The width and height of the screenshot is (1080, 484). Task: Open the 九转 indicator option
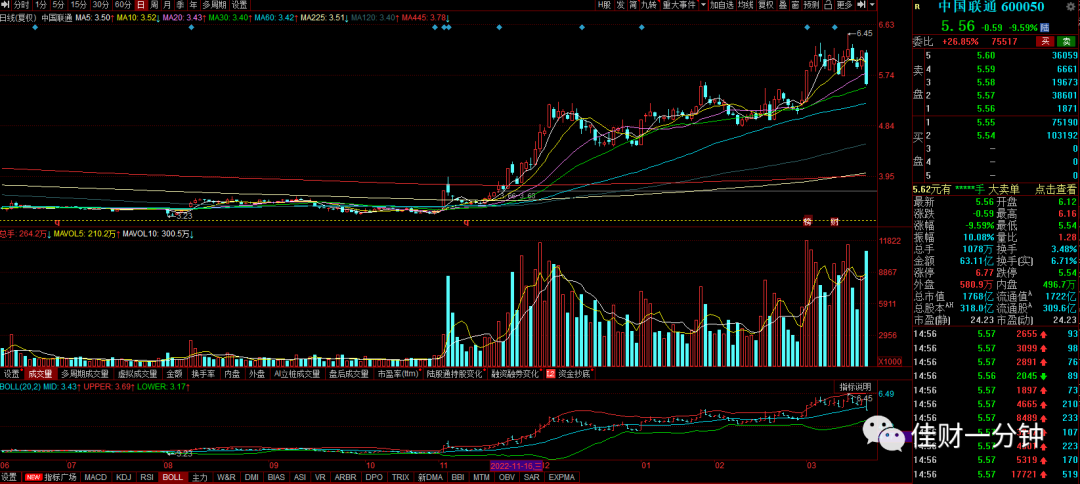649,5
